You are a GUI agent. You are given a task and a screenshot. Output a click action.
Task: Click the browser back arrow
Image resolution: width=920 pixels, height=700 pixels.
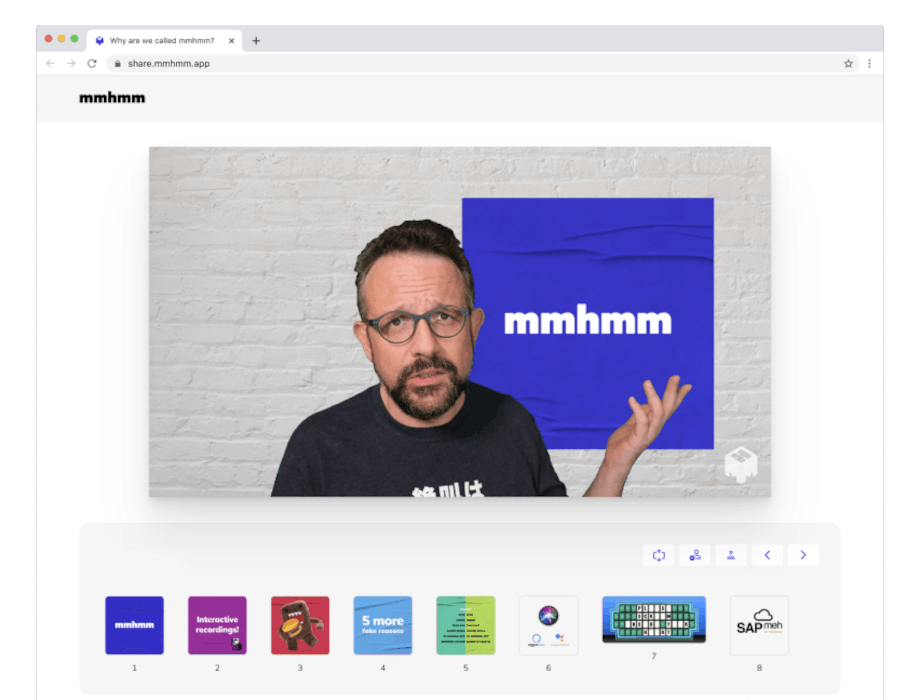(50, 63)
